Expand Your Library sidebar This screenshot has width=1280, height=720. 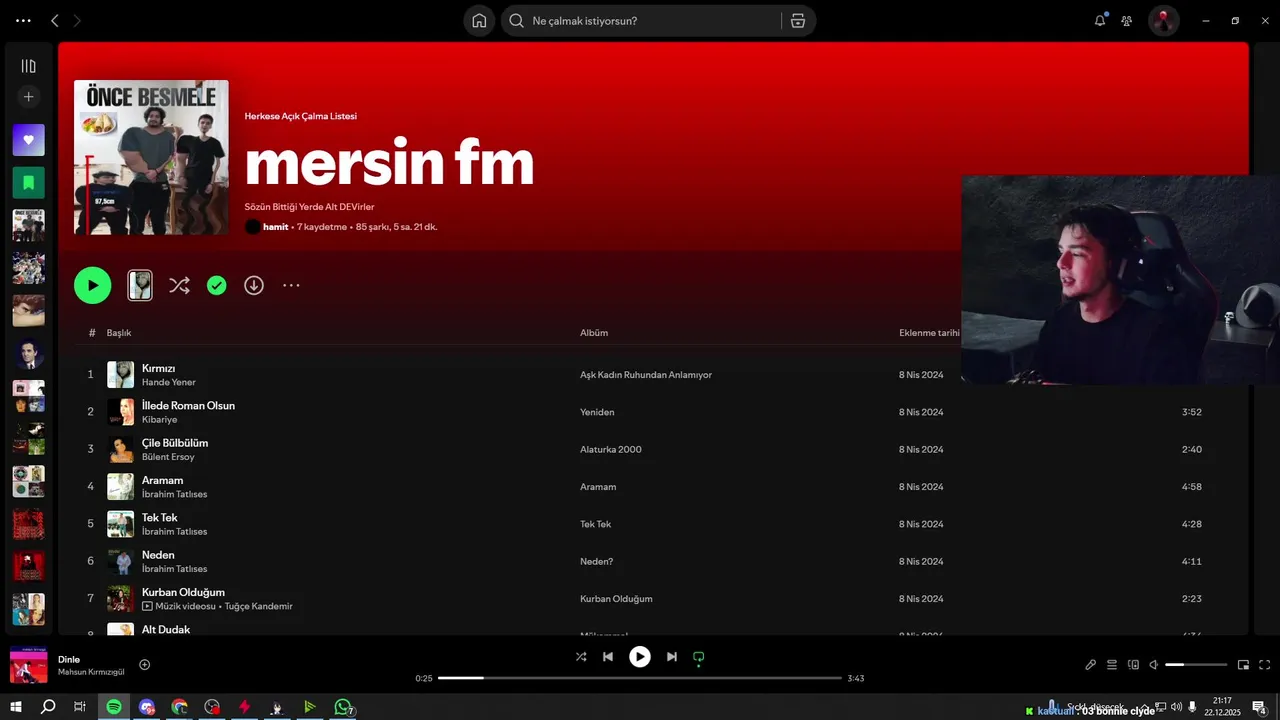pyautogui.click(x=28, y=66)
